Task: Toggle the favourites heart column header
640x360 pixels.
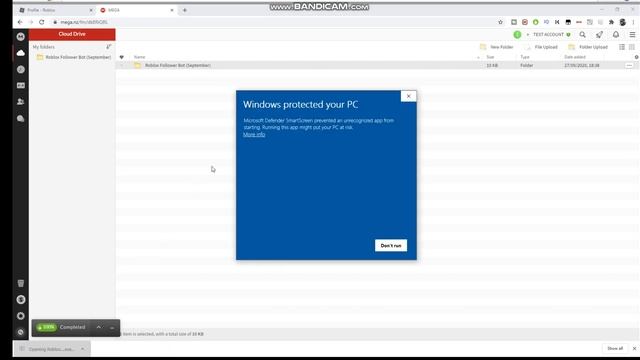Action: (x=122, y=57)
